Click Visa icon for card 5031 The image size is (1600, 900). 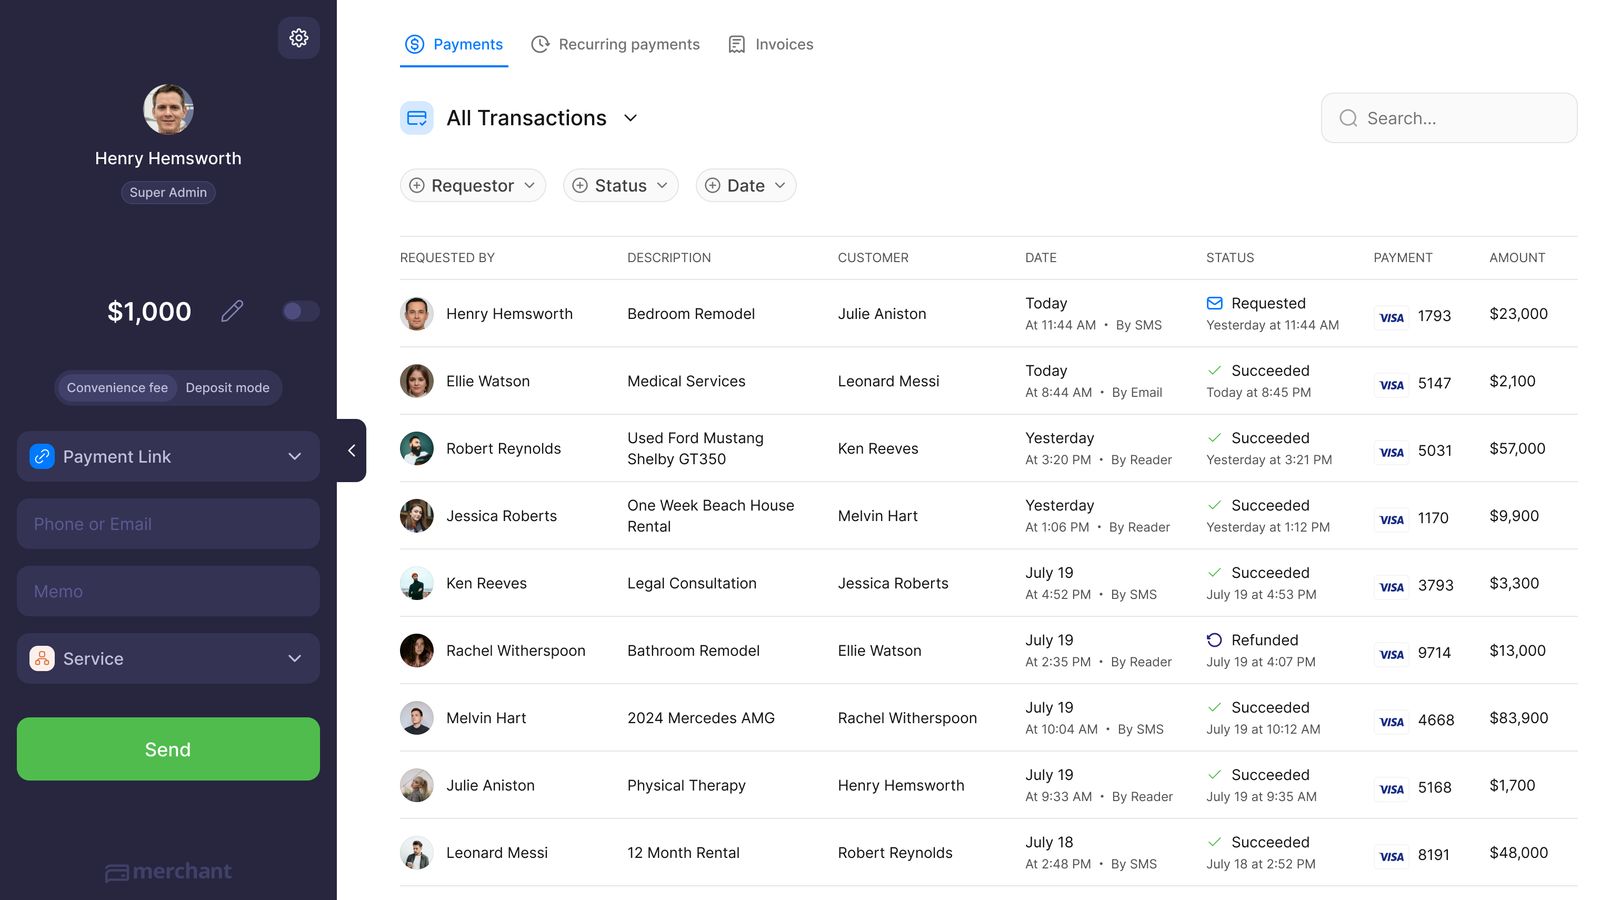(x=1391, y=452)
